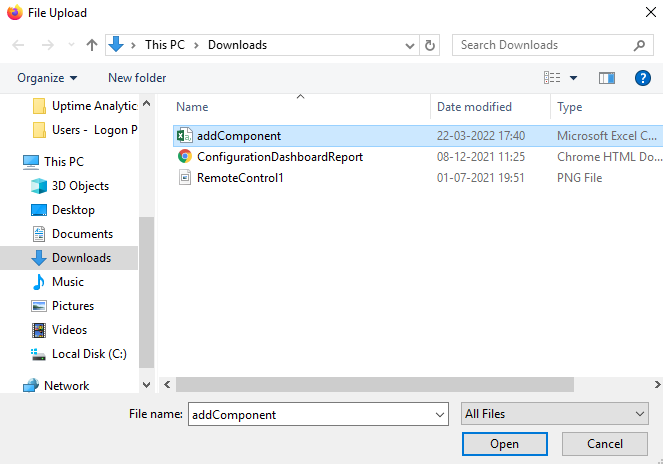Open Documents in navigation pane
Image resolution: width=663 pixels, height=464 pixels.
[72, 234]
